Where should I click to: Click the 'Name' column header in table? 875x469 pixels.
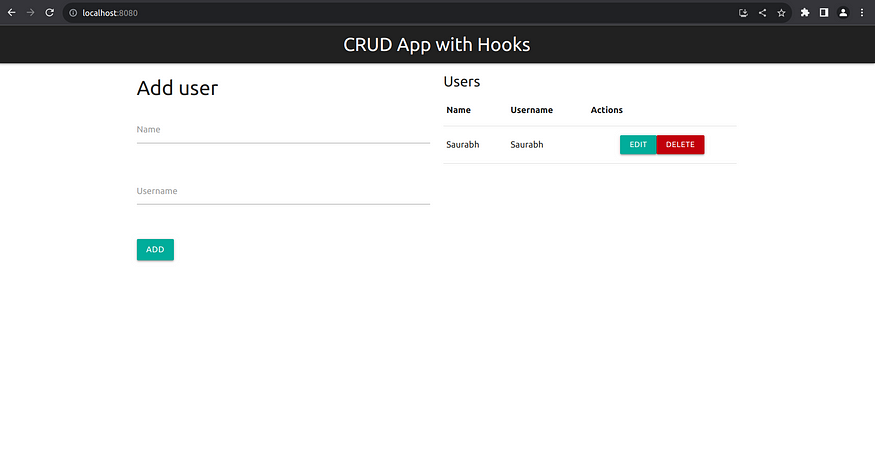pyautogui.click(x=459, y=110)
